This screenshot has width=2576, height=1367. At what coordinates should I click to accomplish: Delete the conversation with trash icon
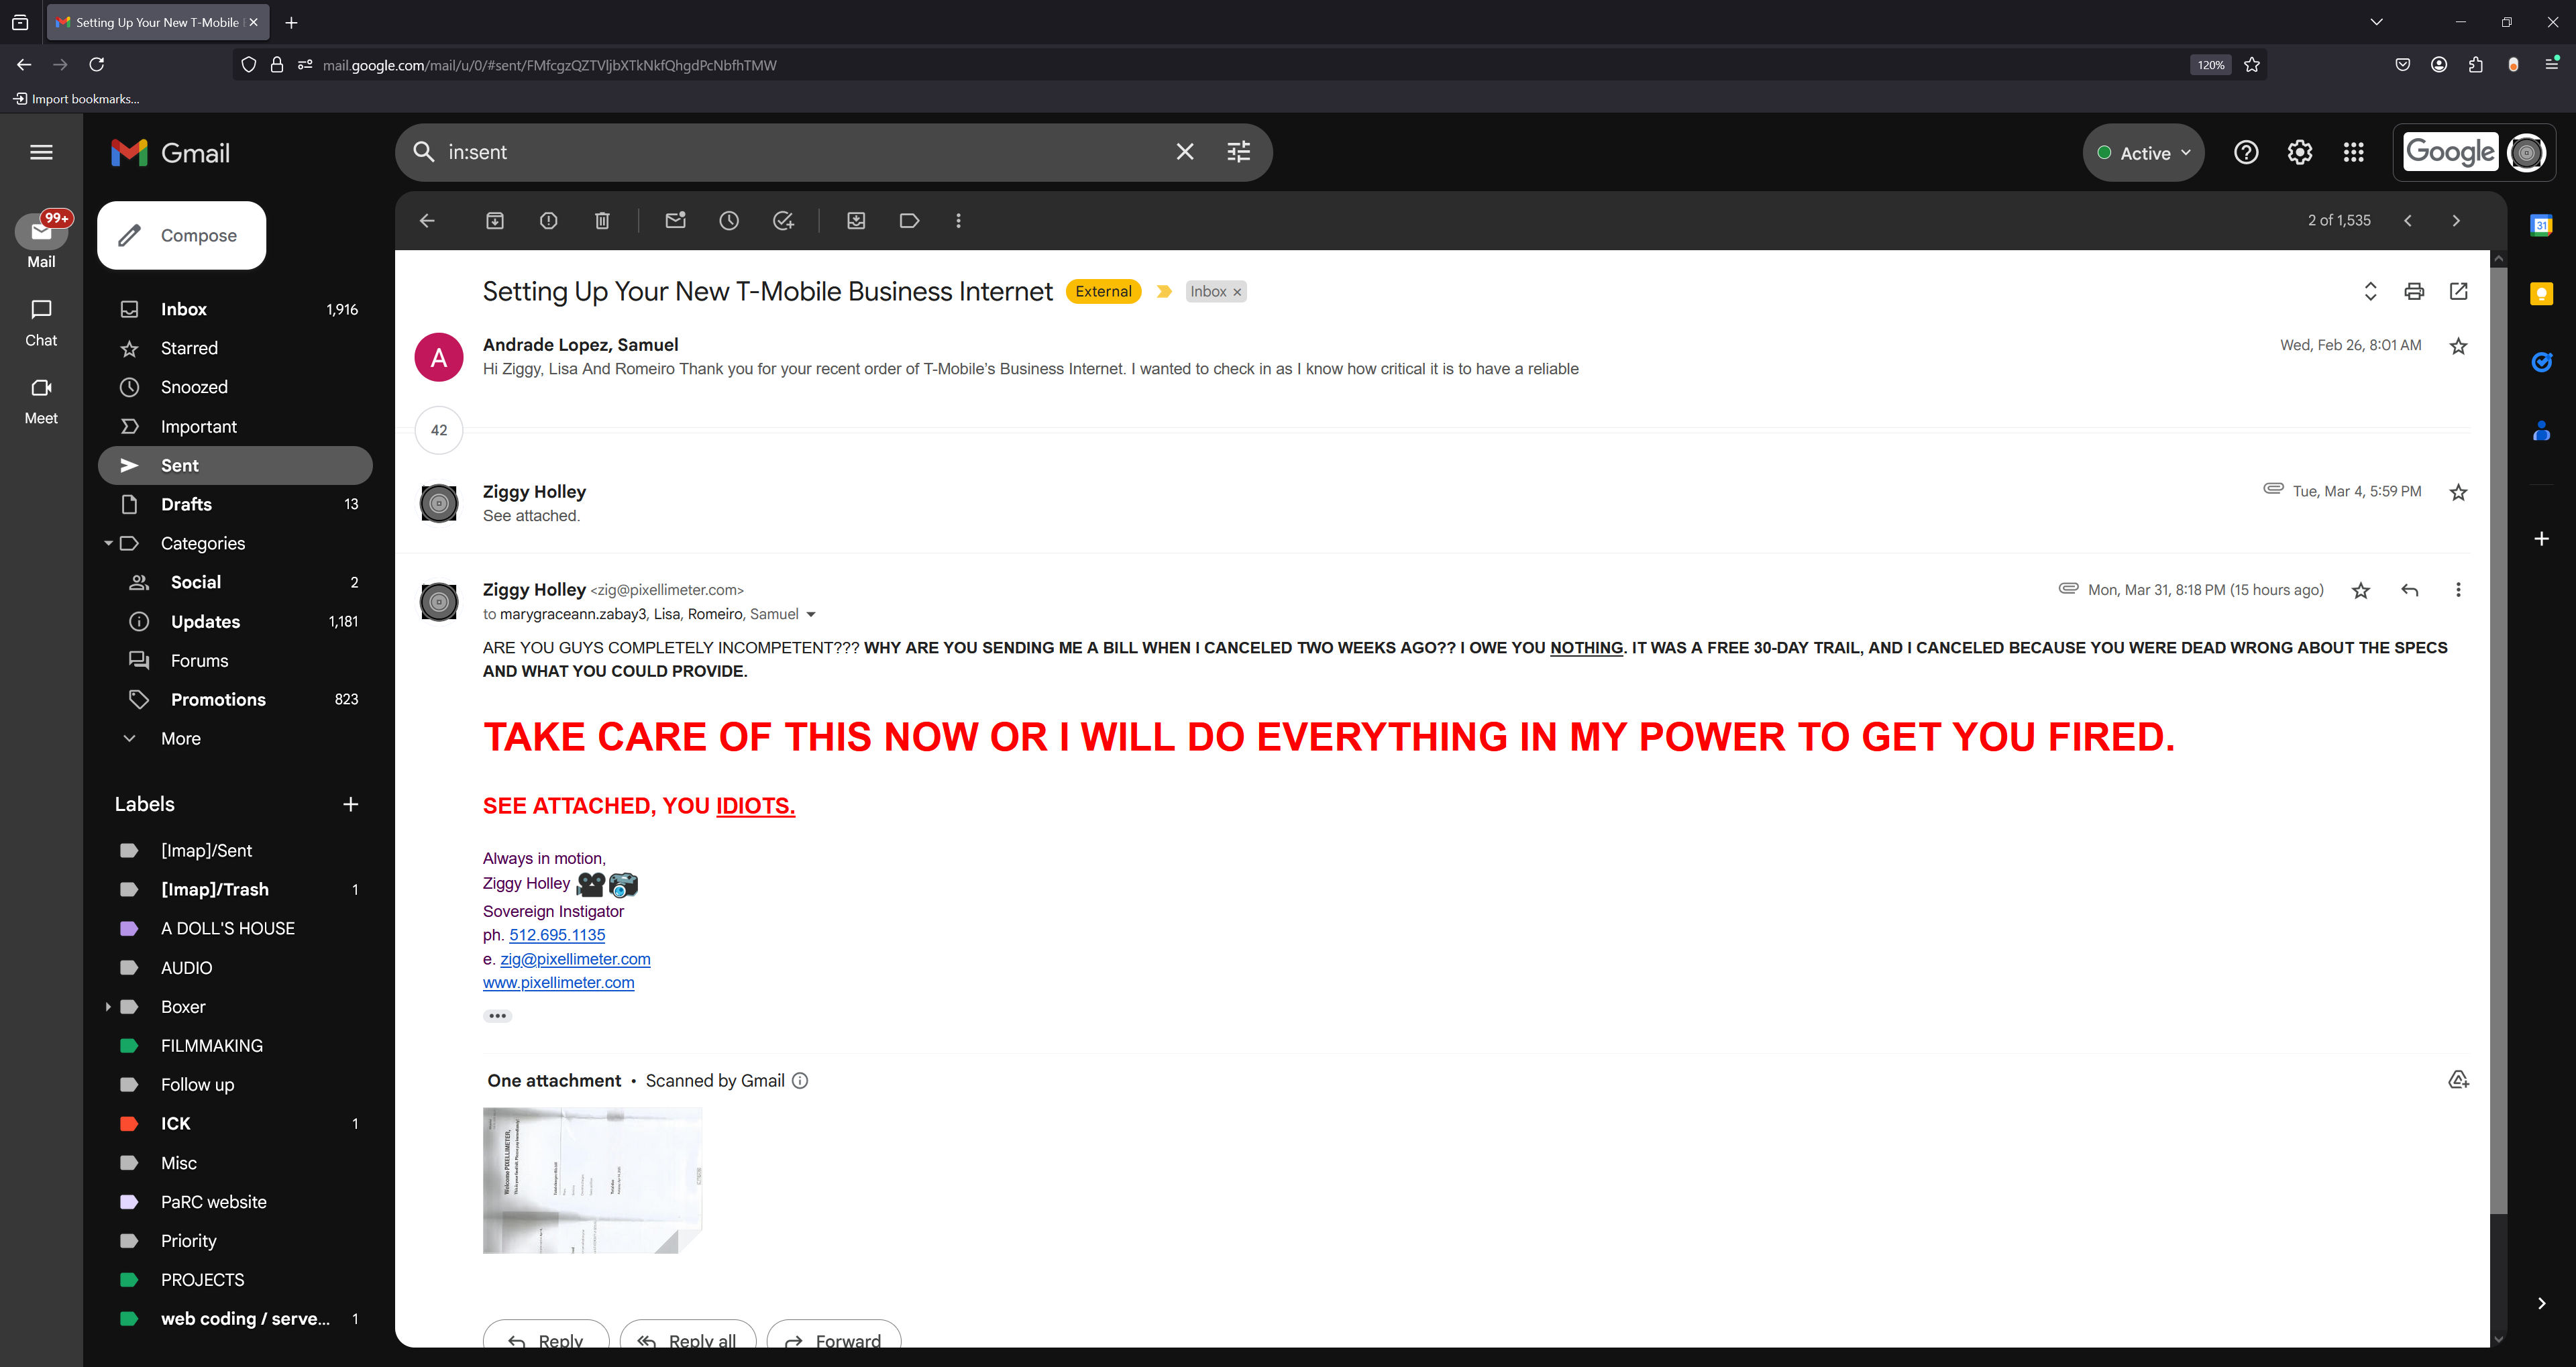[x=602, y=221]
